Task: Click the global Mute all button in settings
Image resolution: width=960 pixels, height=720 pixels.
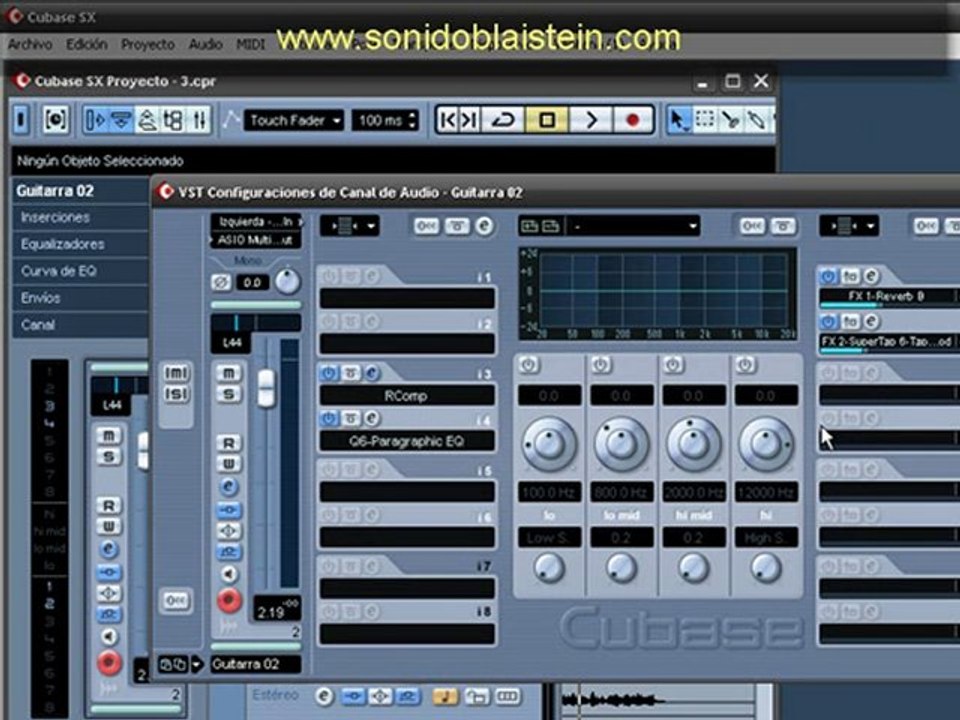Action: coord(176,373)
